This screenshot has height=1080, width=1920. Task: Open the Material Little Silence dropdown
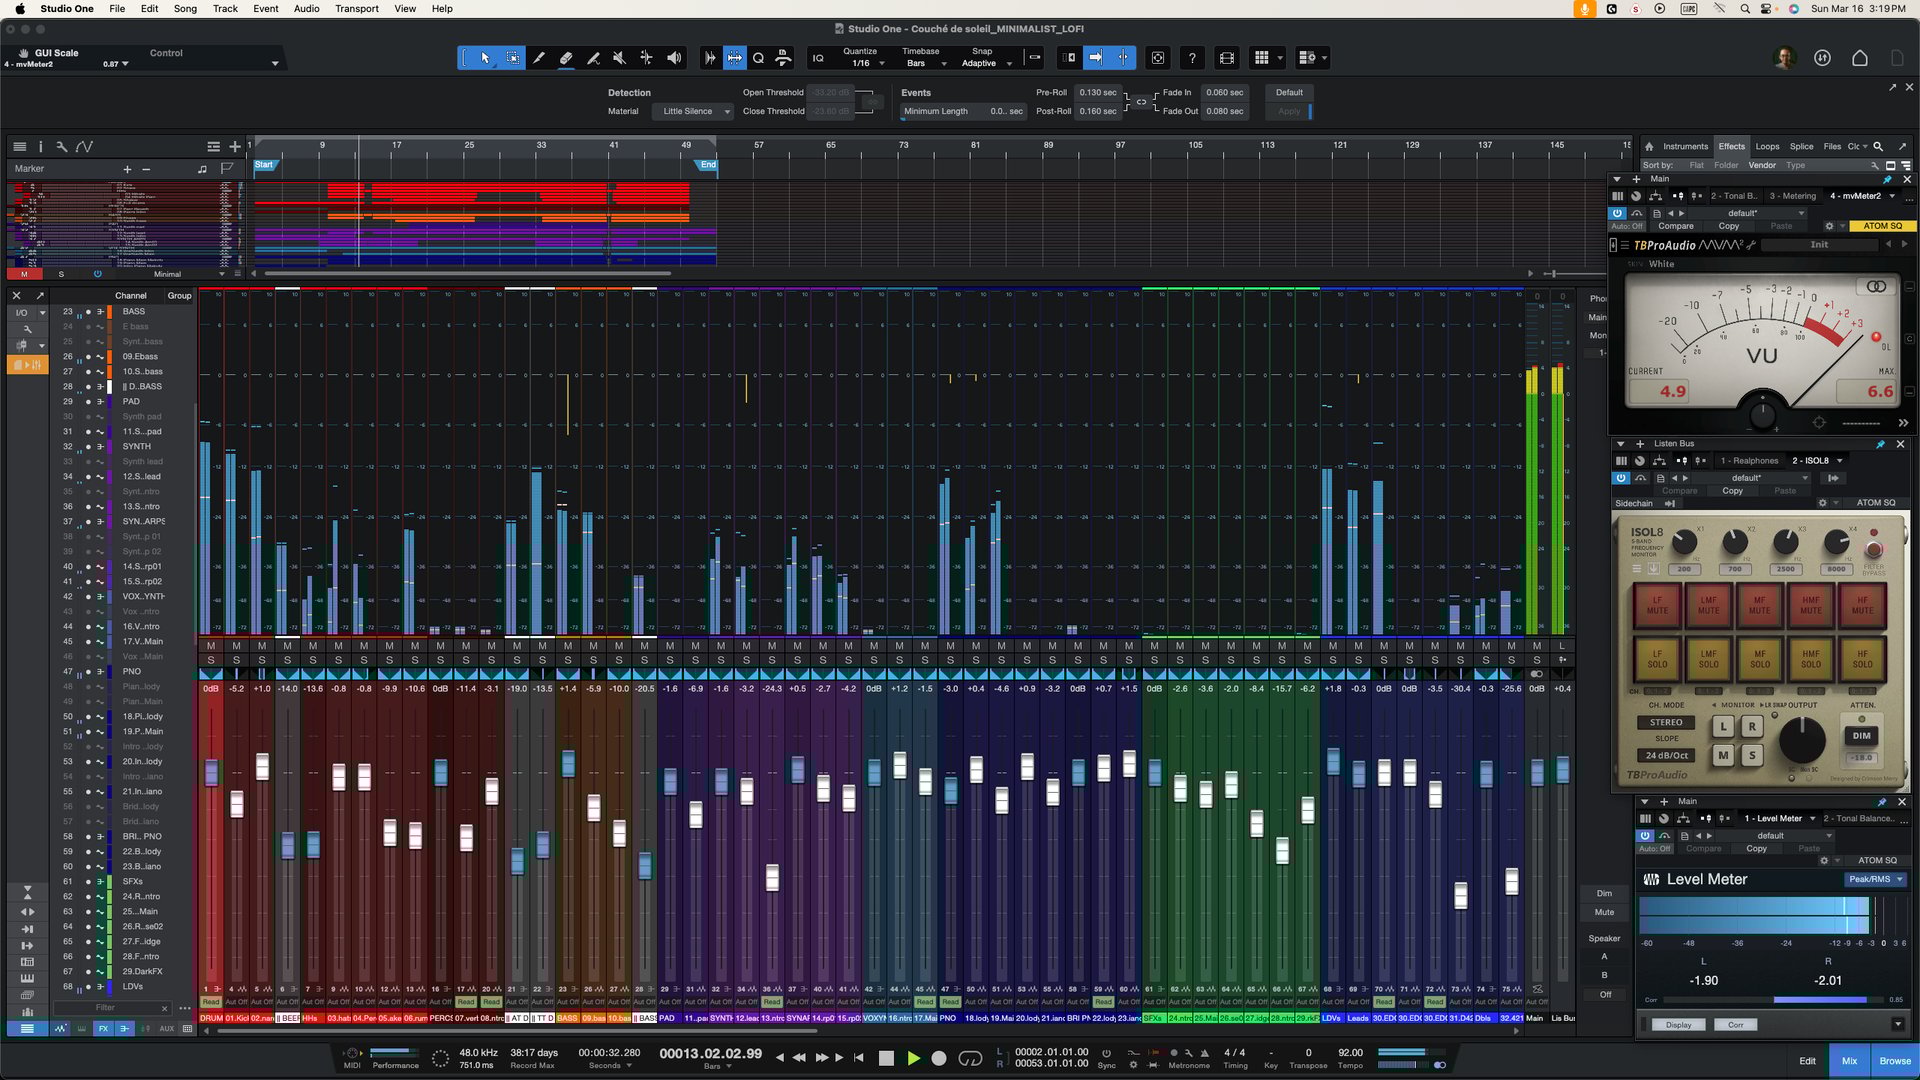click(x=696, y=111)
